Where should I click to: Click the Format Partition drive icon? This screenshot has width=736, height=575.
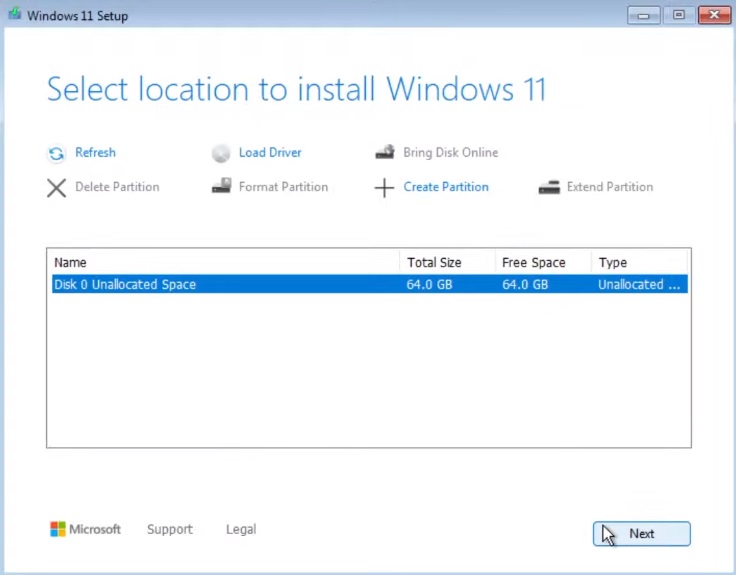tap(222, 186)
